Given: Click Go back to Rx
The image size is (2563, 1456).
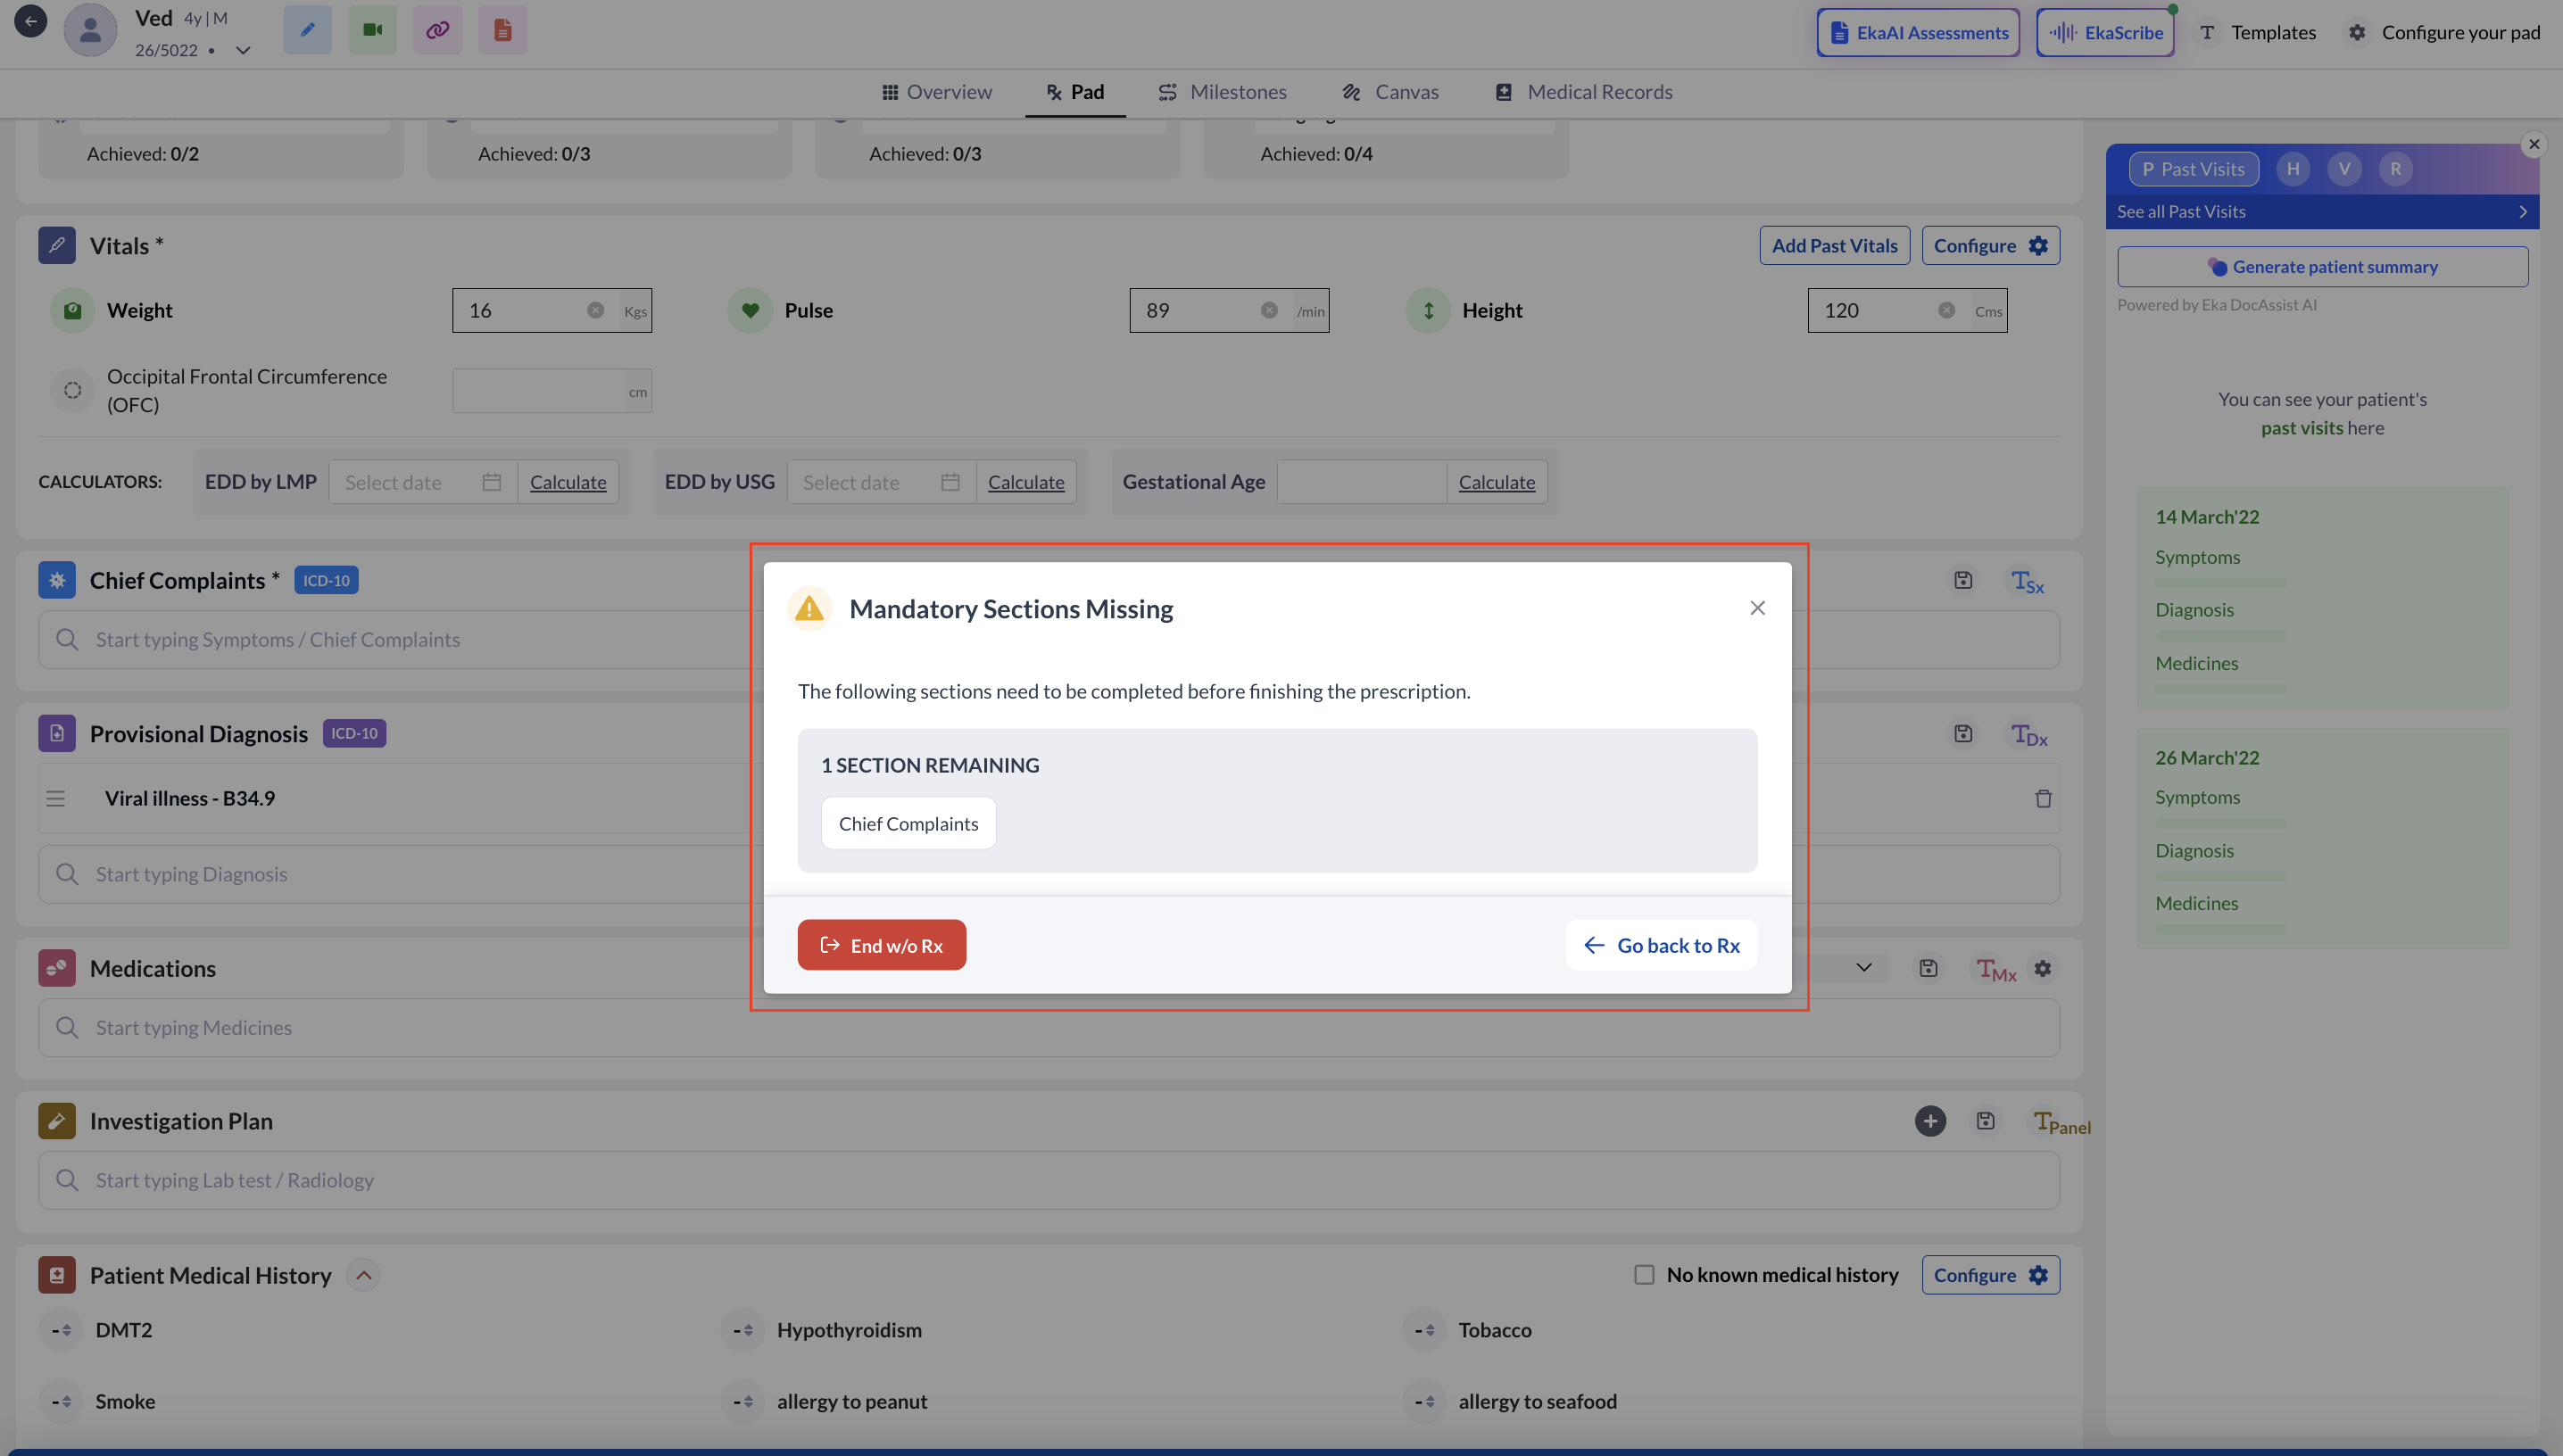Looking at the screenshot, I should [x=1661, y=945].
